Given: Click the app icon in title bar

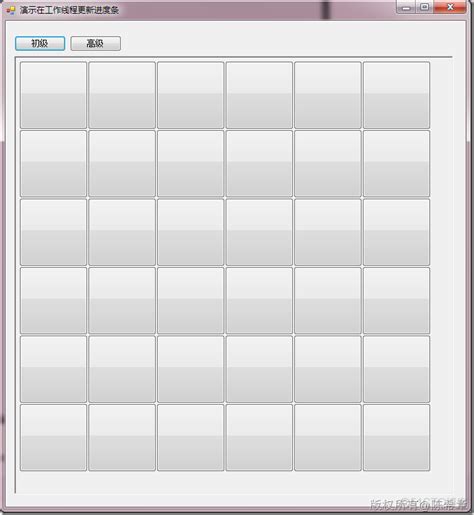Looking at the screenshot, I should [x=11, y=10].
